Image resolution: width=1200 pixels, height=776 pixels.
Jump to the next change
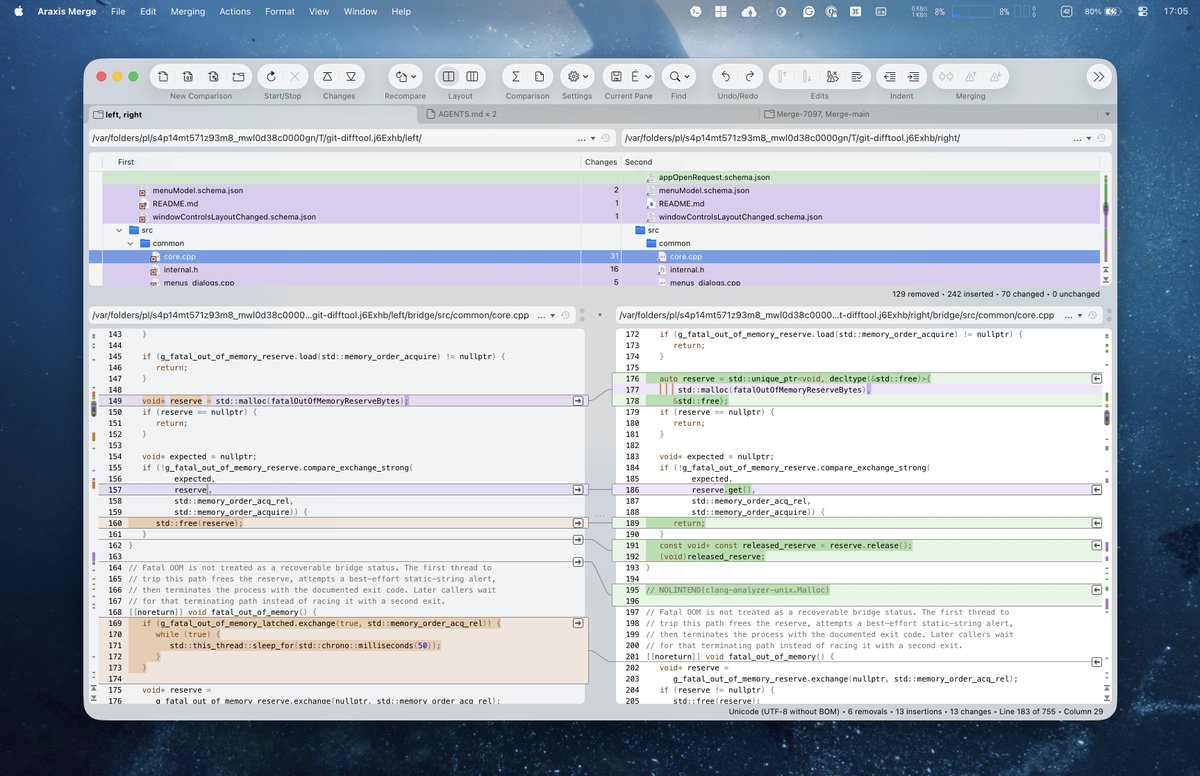point(351,76)
